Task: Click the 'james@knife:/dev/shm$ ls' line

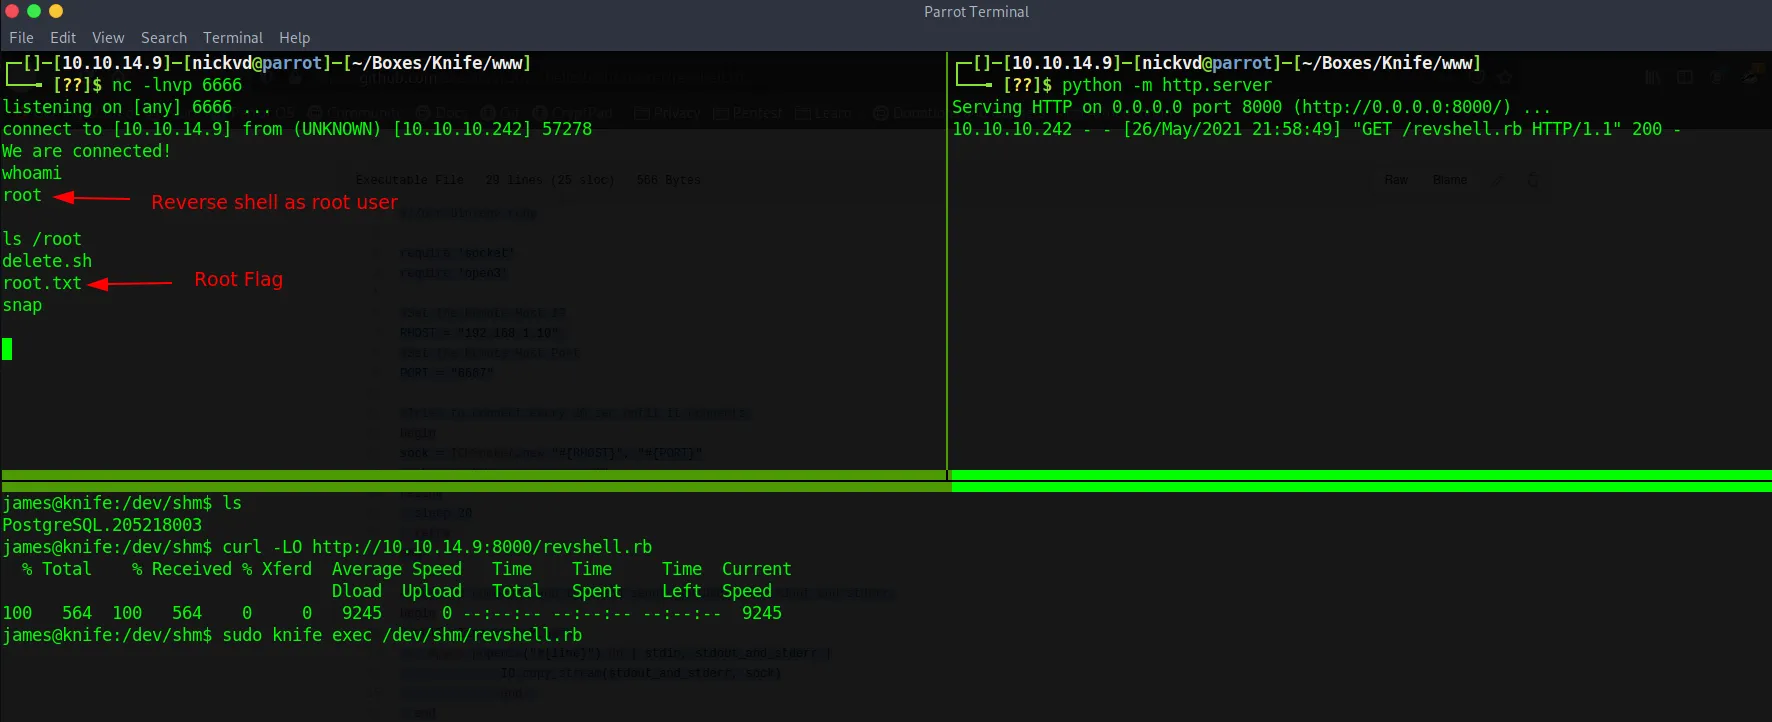Action: 122,503
